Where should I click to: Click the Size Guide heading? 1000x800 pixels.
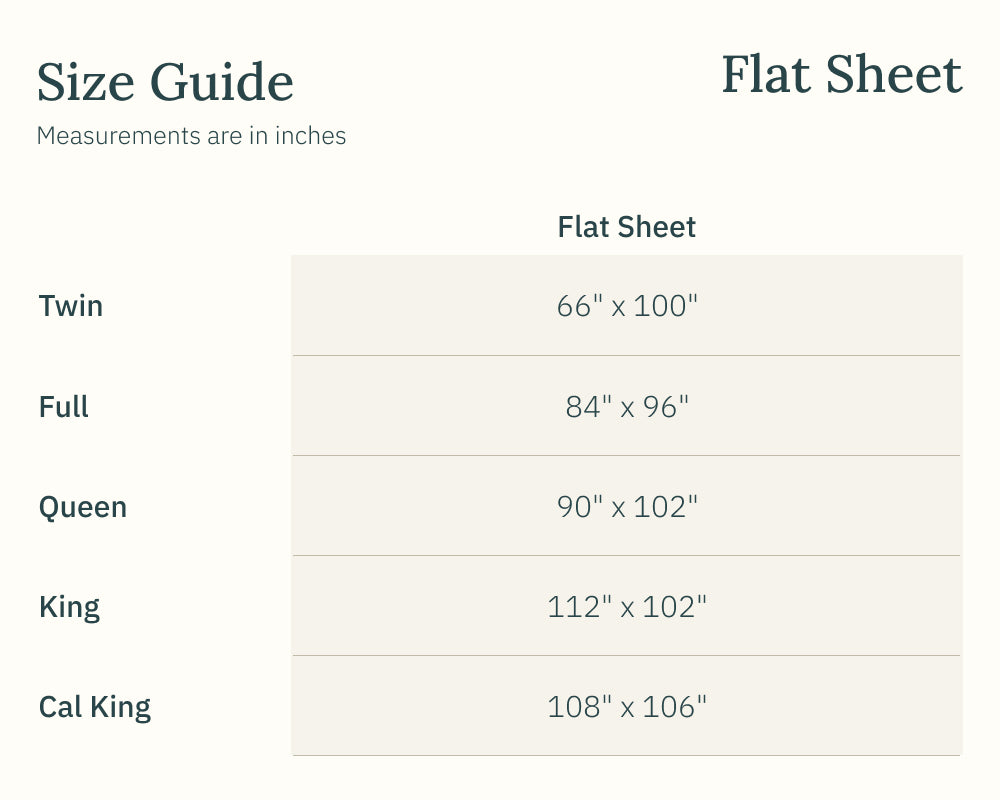pyautogui.click(x=165, y=82)
